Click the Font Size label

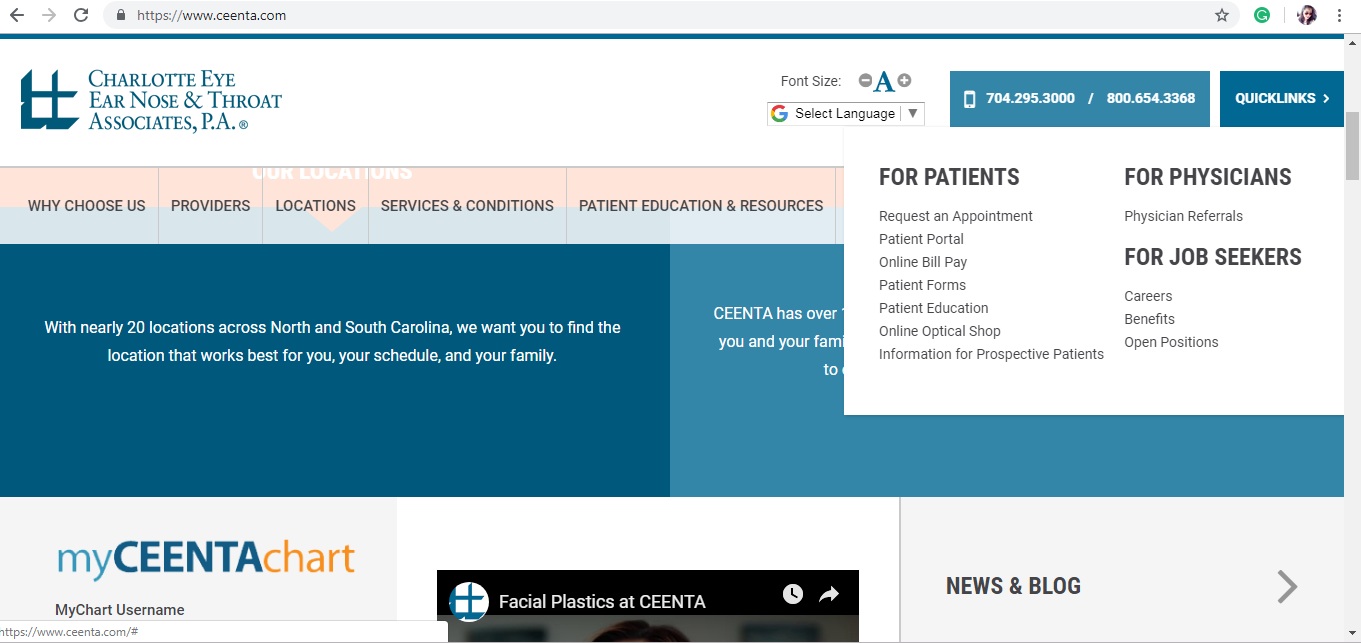(811, 81)
